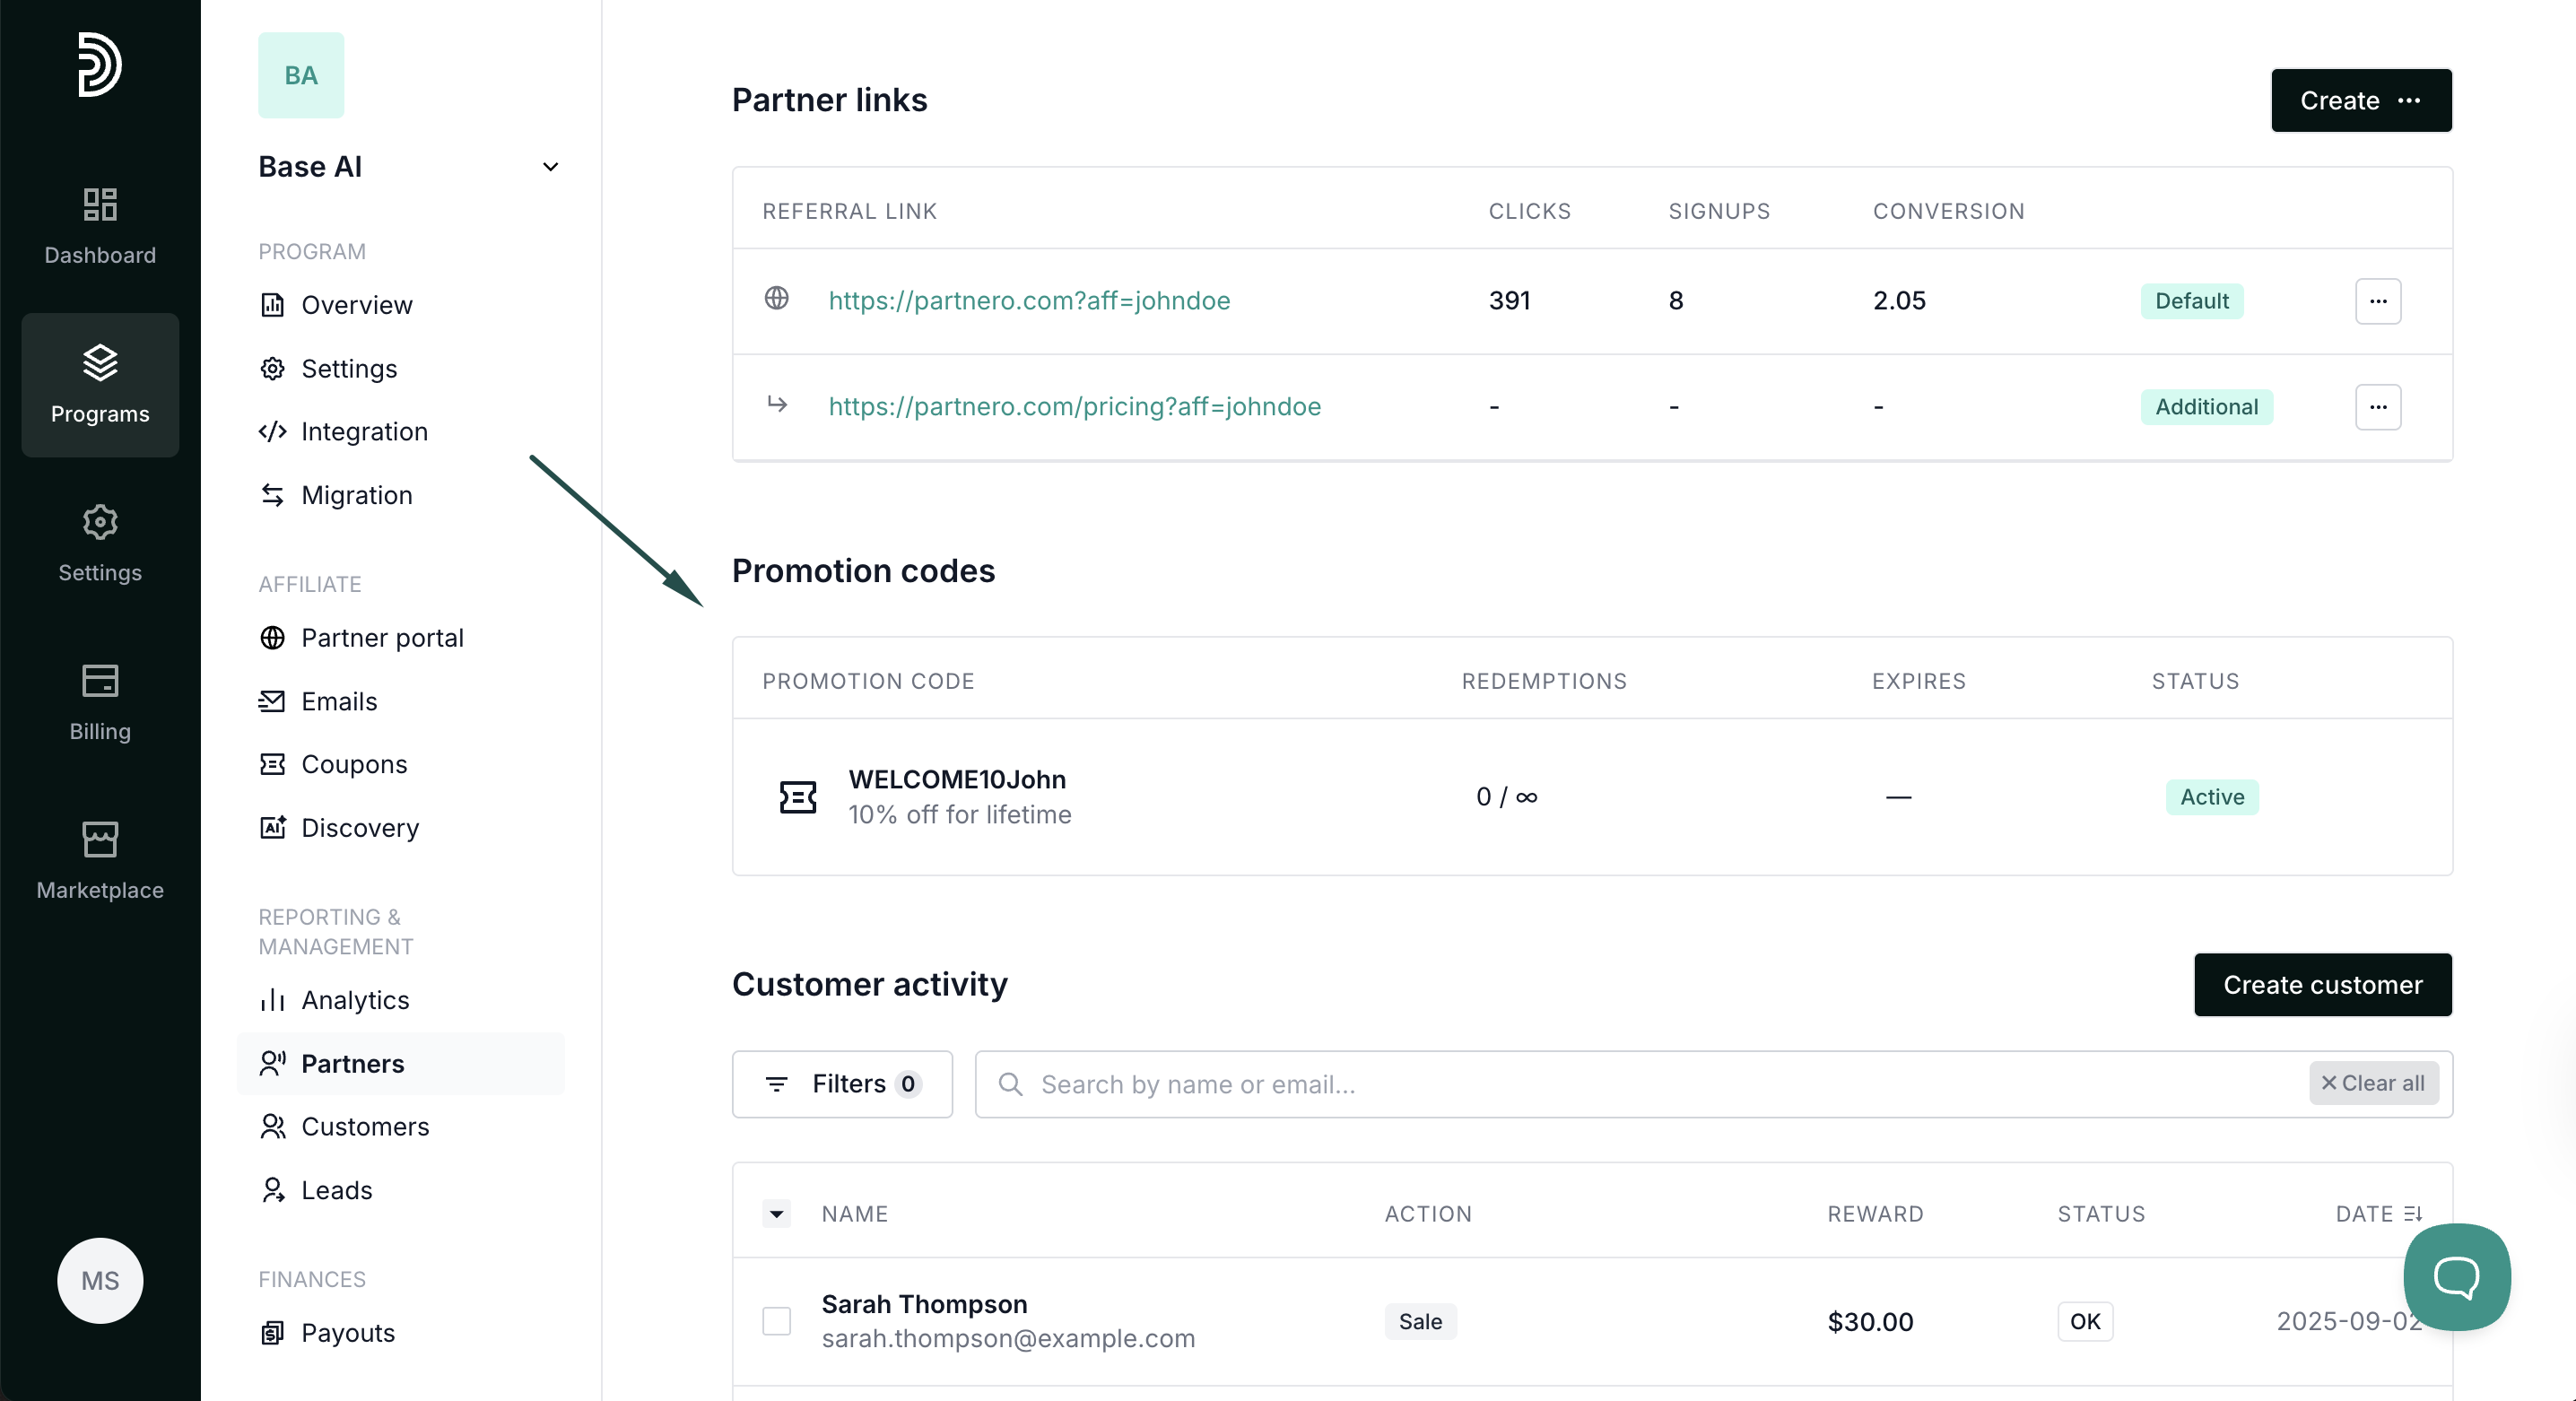This screenshot has width=2576, height=1401.
Task: Sort by the DATE column
Action: point(2378,1214)
